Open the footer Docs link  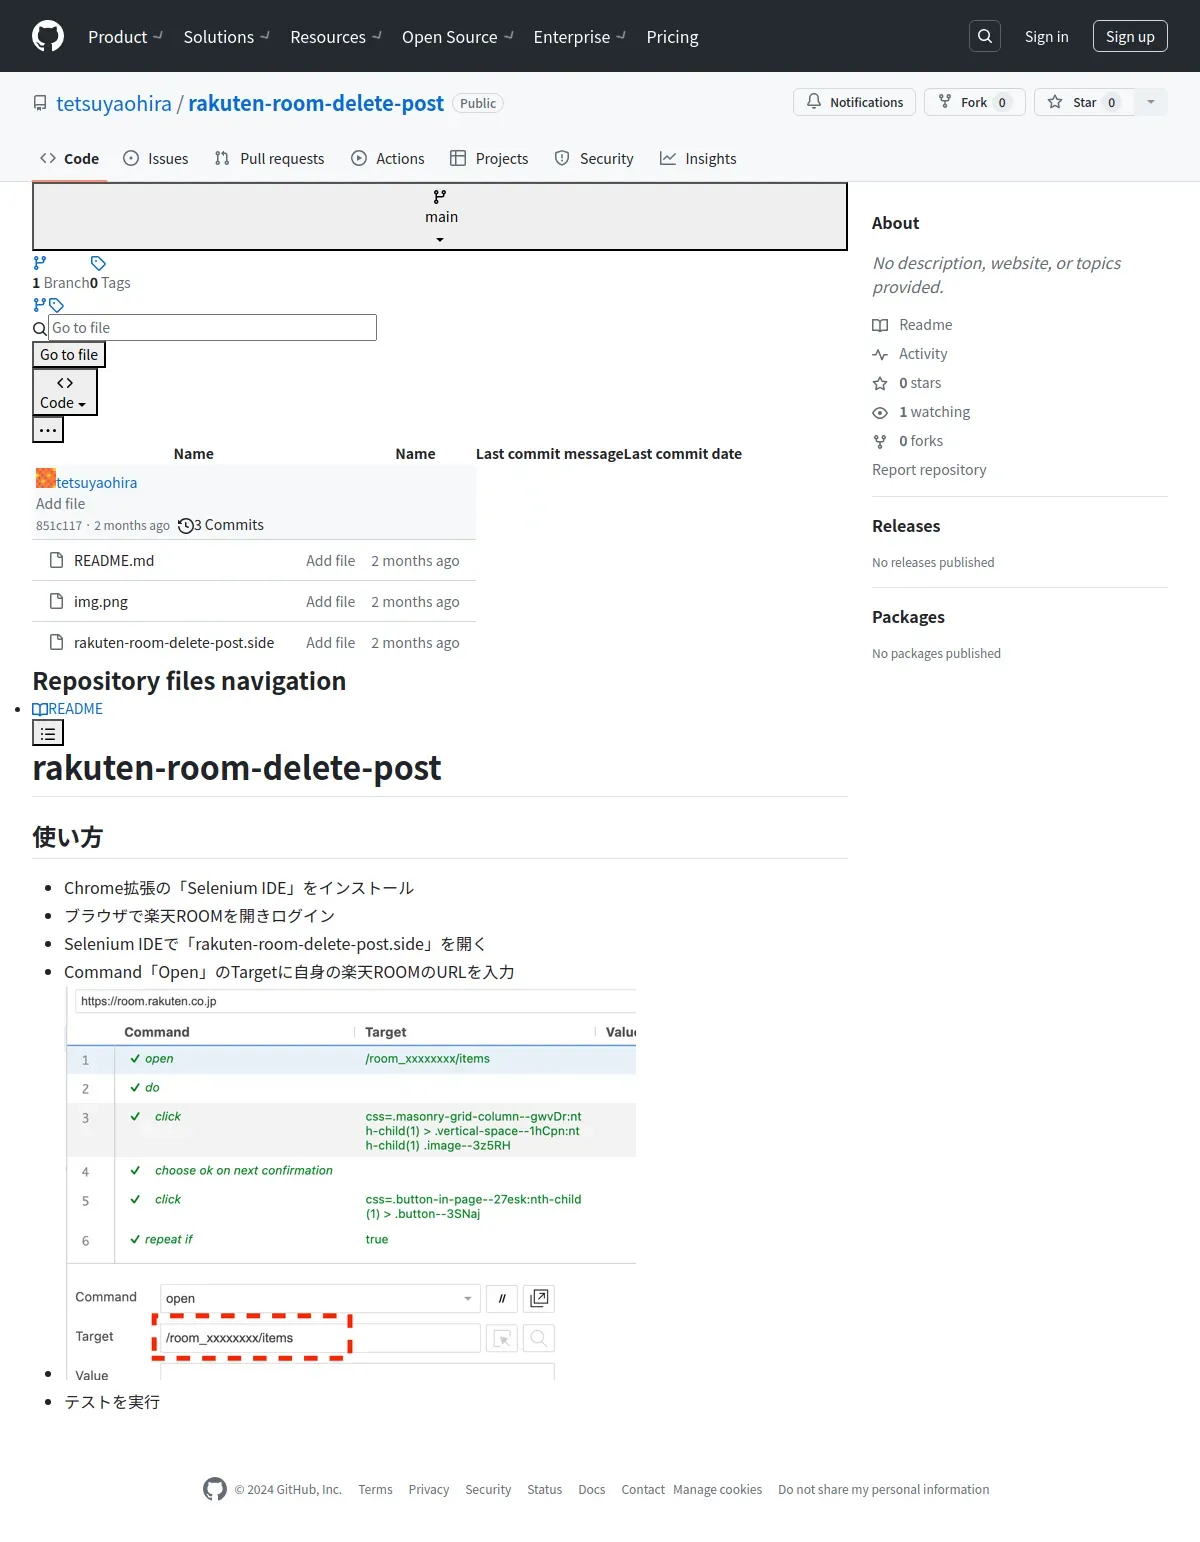[x=592, y=1489]
